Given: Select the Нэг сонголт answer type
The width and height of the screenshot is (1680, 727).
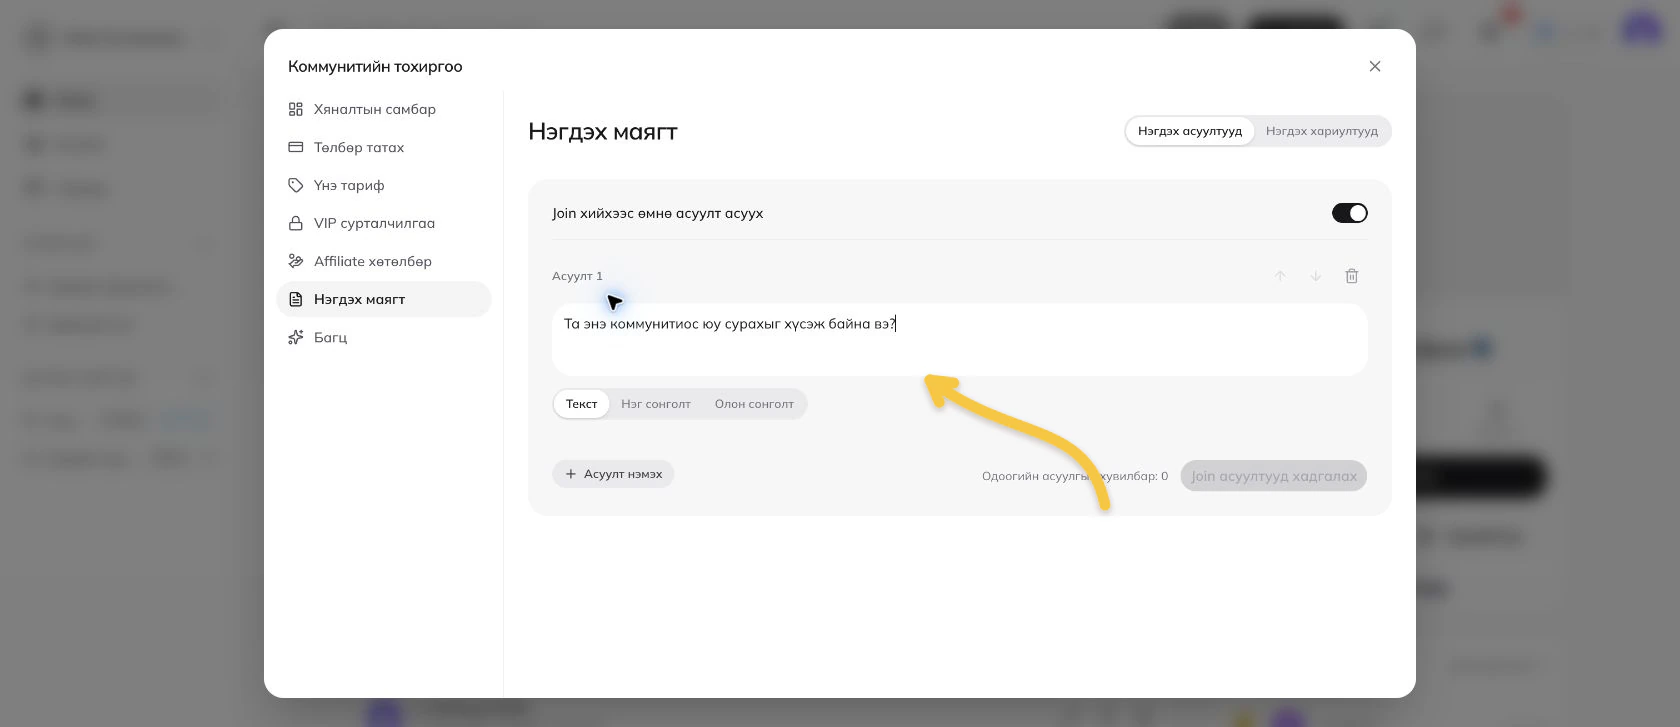Looking at the screenshot, I should click(x=656, y=404).
